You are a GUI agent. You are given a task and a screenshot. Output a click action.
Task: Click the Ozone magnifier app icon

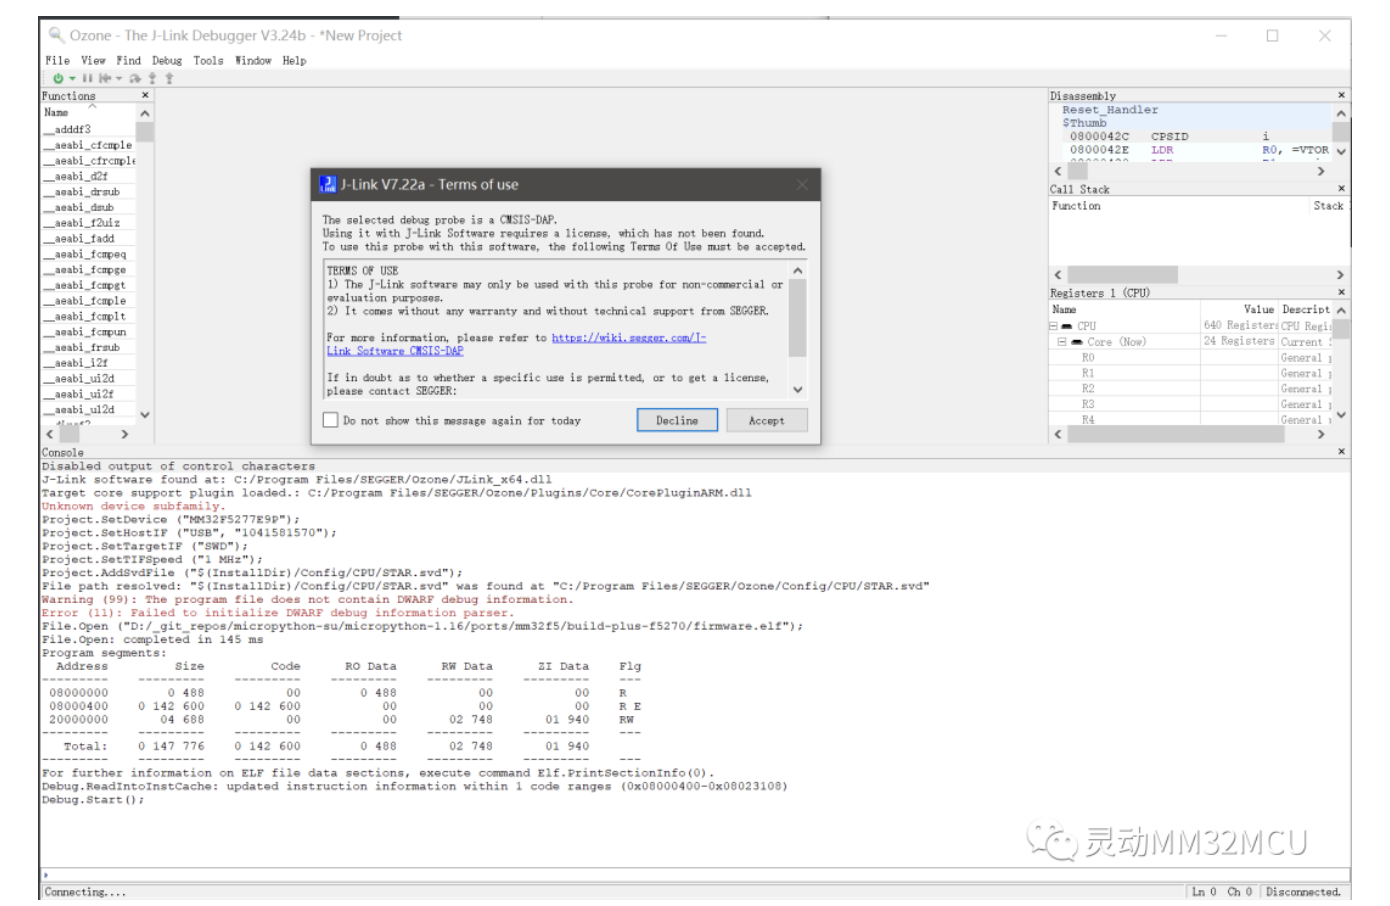pos(56,35)
